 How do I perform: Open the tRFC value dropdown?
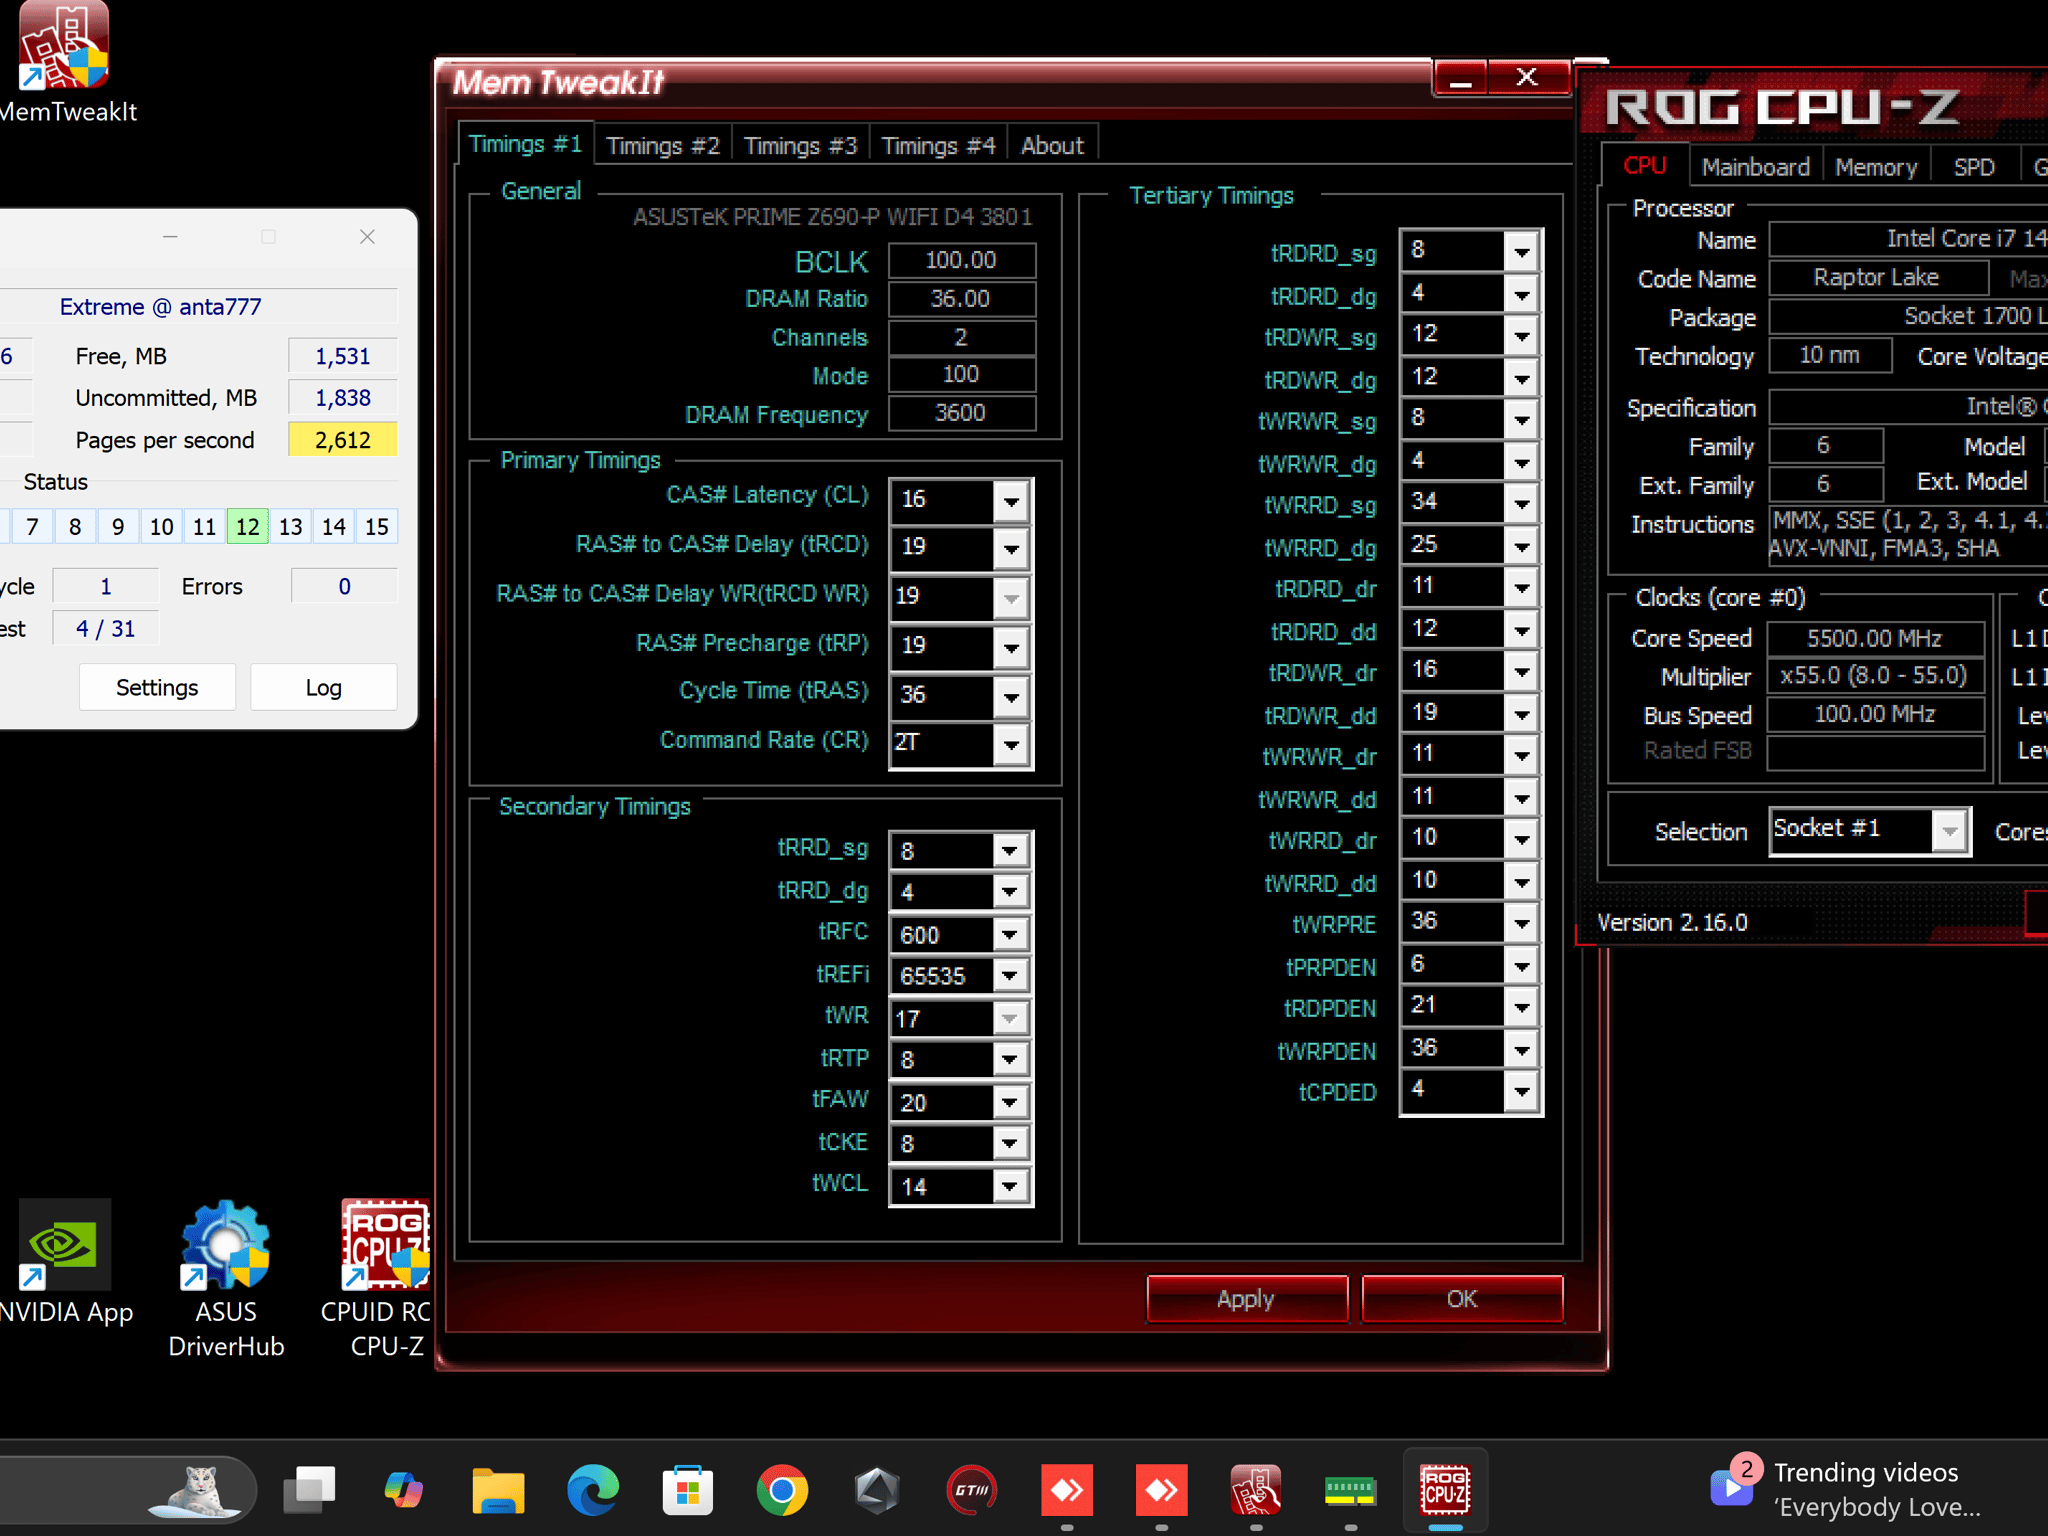tap(1010, 935)
